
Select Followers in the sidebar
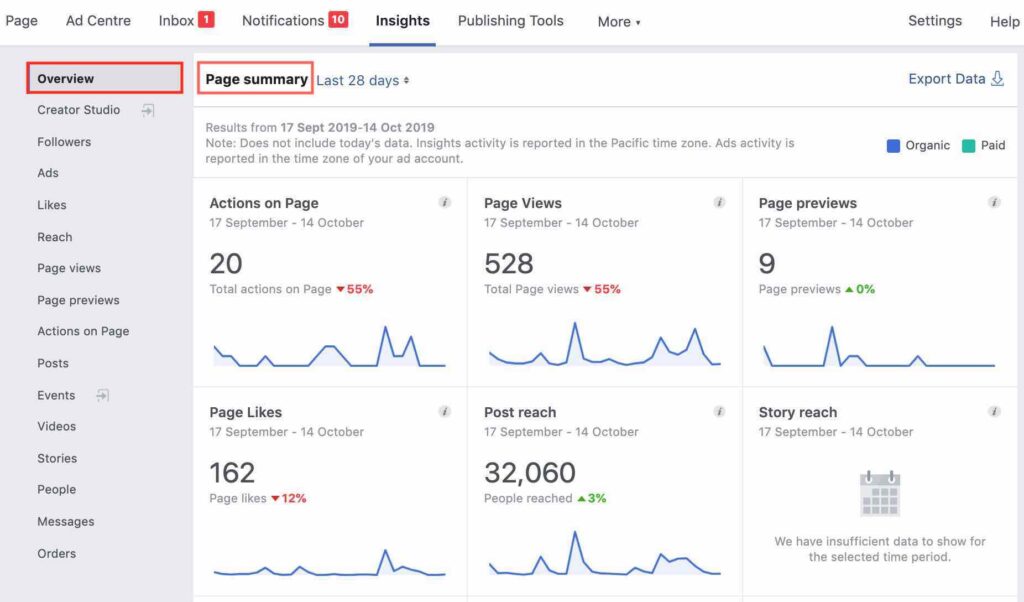[64, 142]
